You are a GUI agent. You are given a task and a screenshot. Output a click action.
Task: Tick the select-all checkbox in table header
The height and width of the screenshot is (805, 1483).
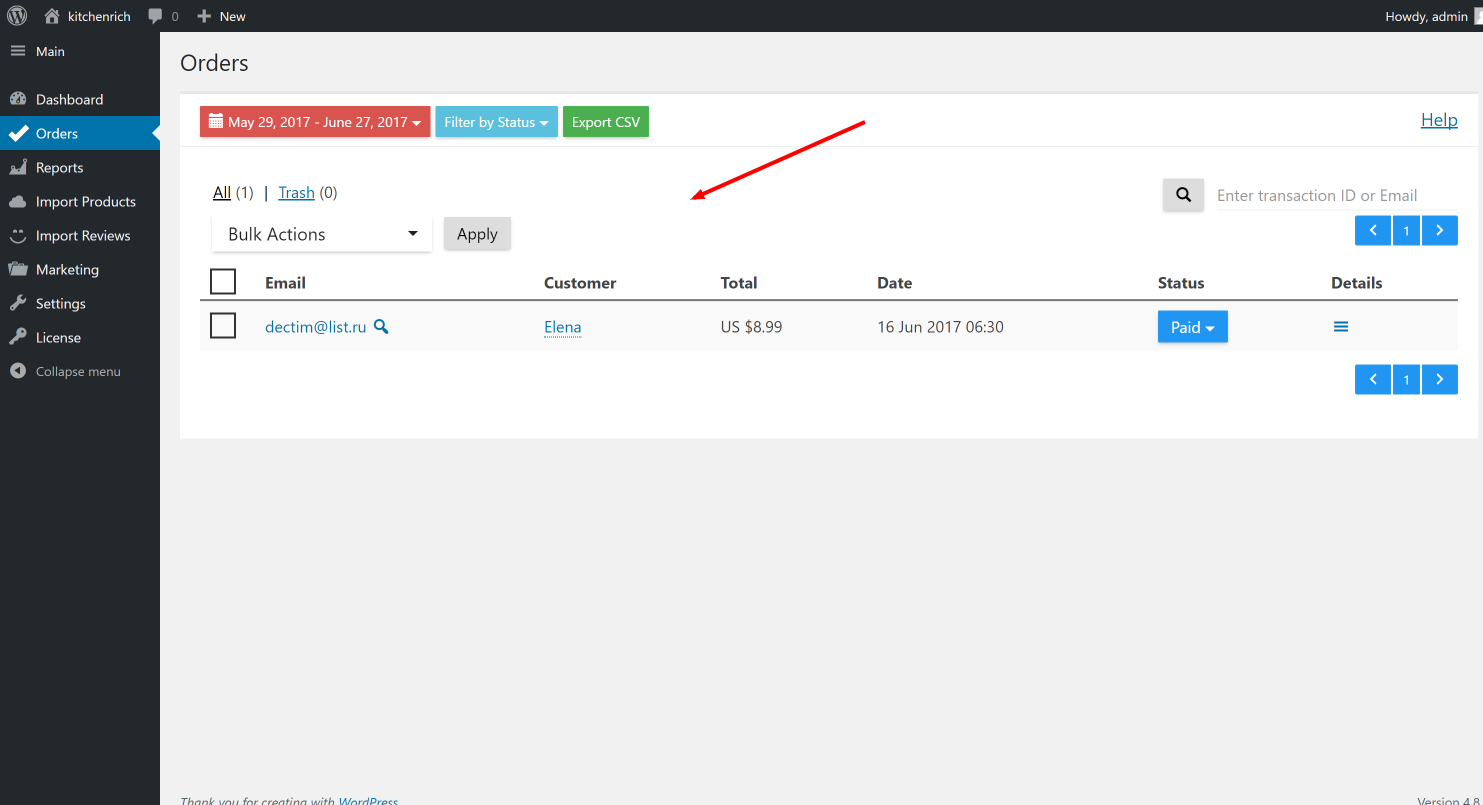(223, 282)
